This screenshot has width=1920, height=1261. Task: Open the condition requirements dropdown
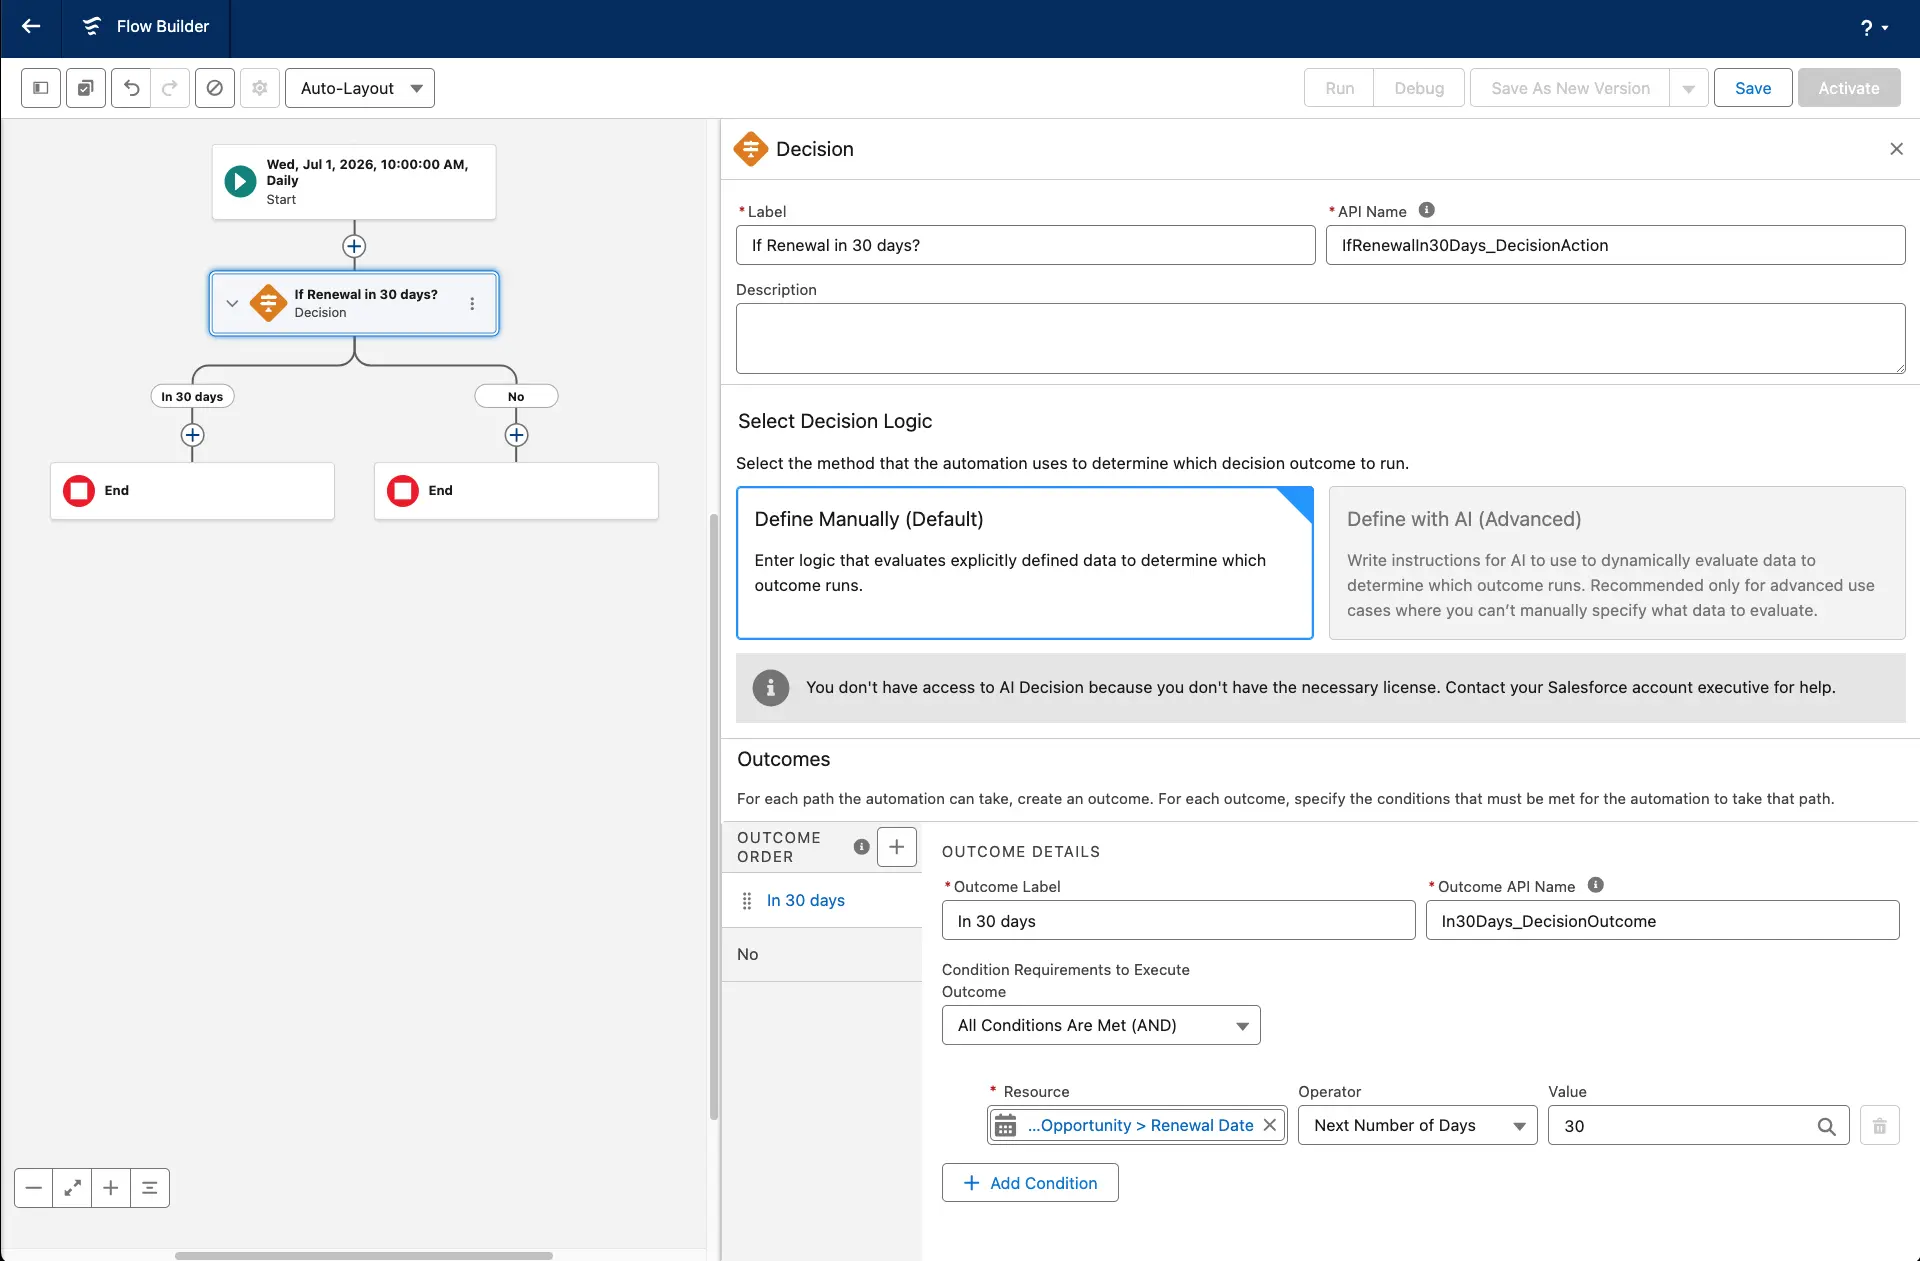tap(1101, 1026)
